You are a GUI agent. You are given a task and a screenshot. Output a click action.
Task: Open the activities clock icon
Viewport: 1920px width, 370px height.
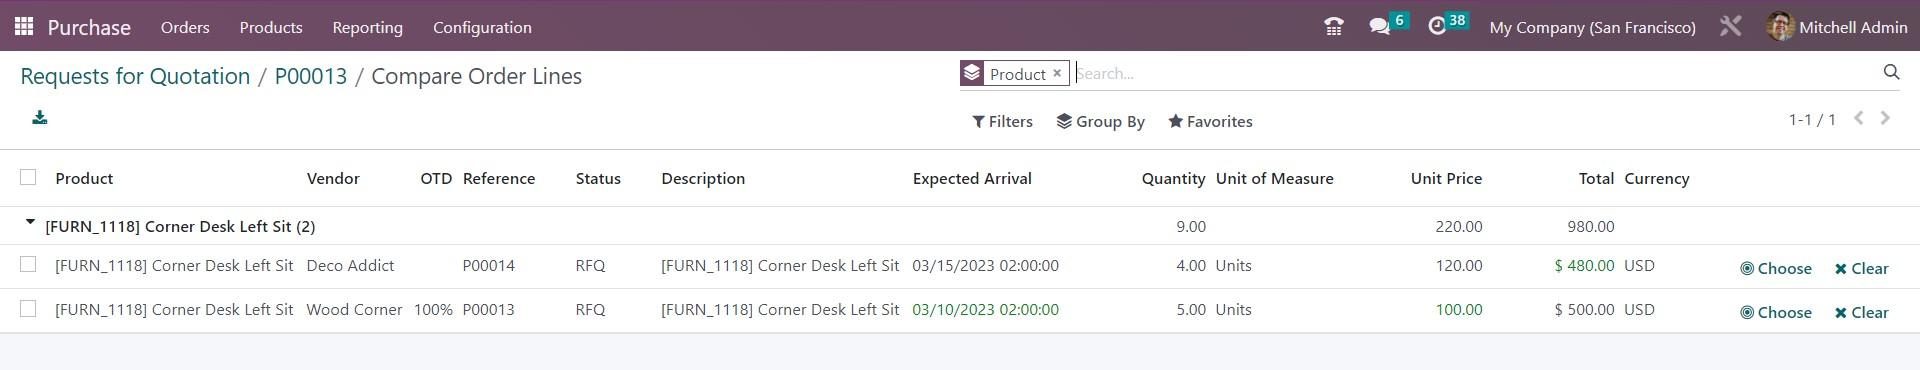1437,27
